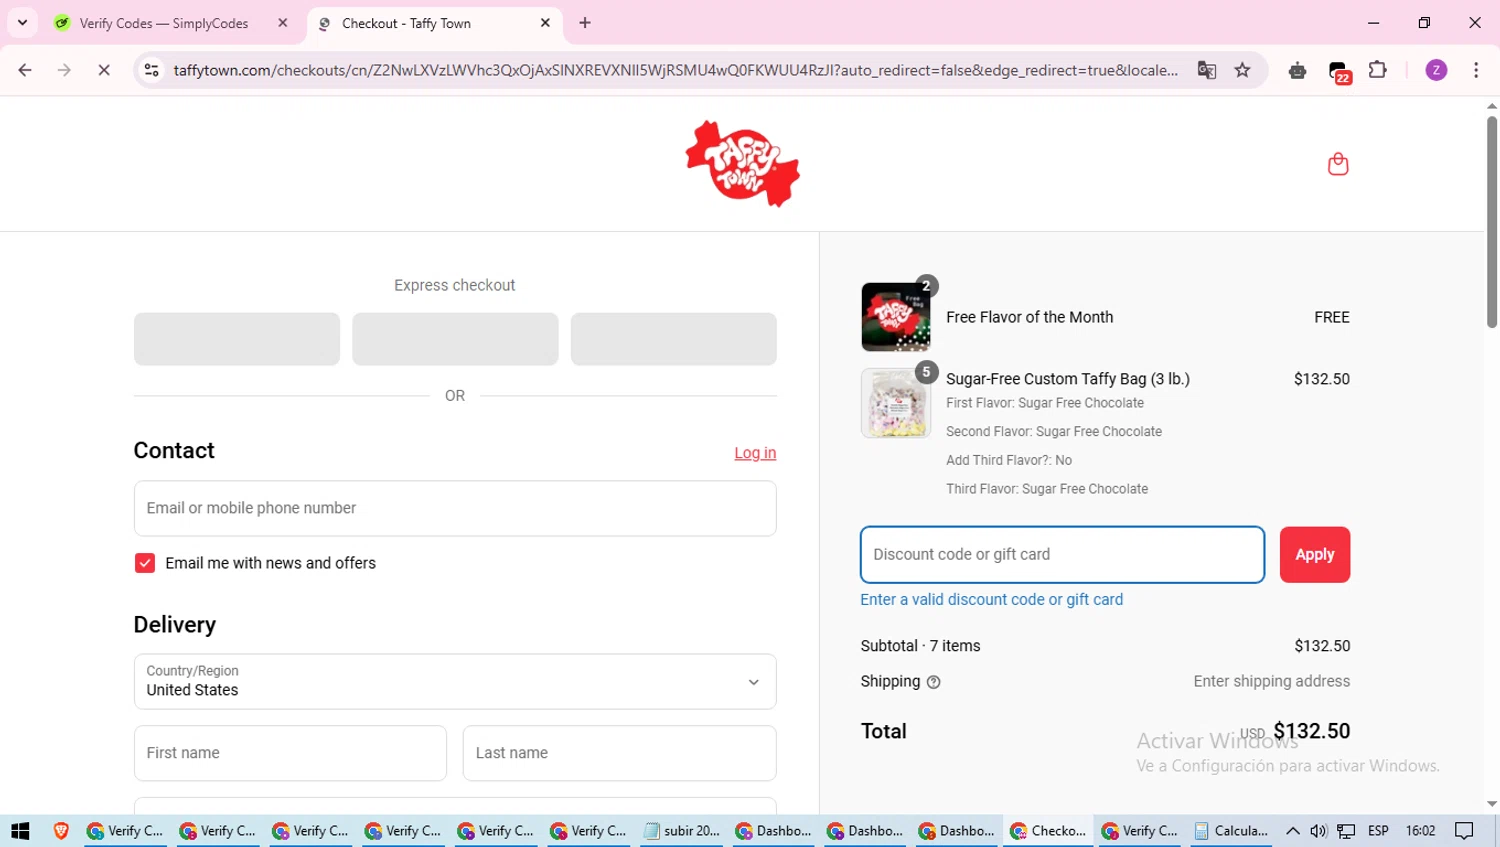Focus the Discount code or gift card field
The image size is (1500, 847).
[x=1062, y=555]
